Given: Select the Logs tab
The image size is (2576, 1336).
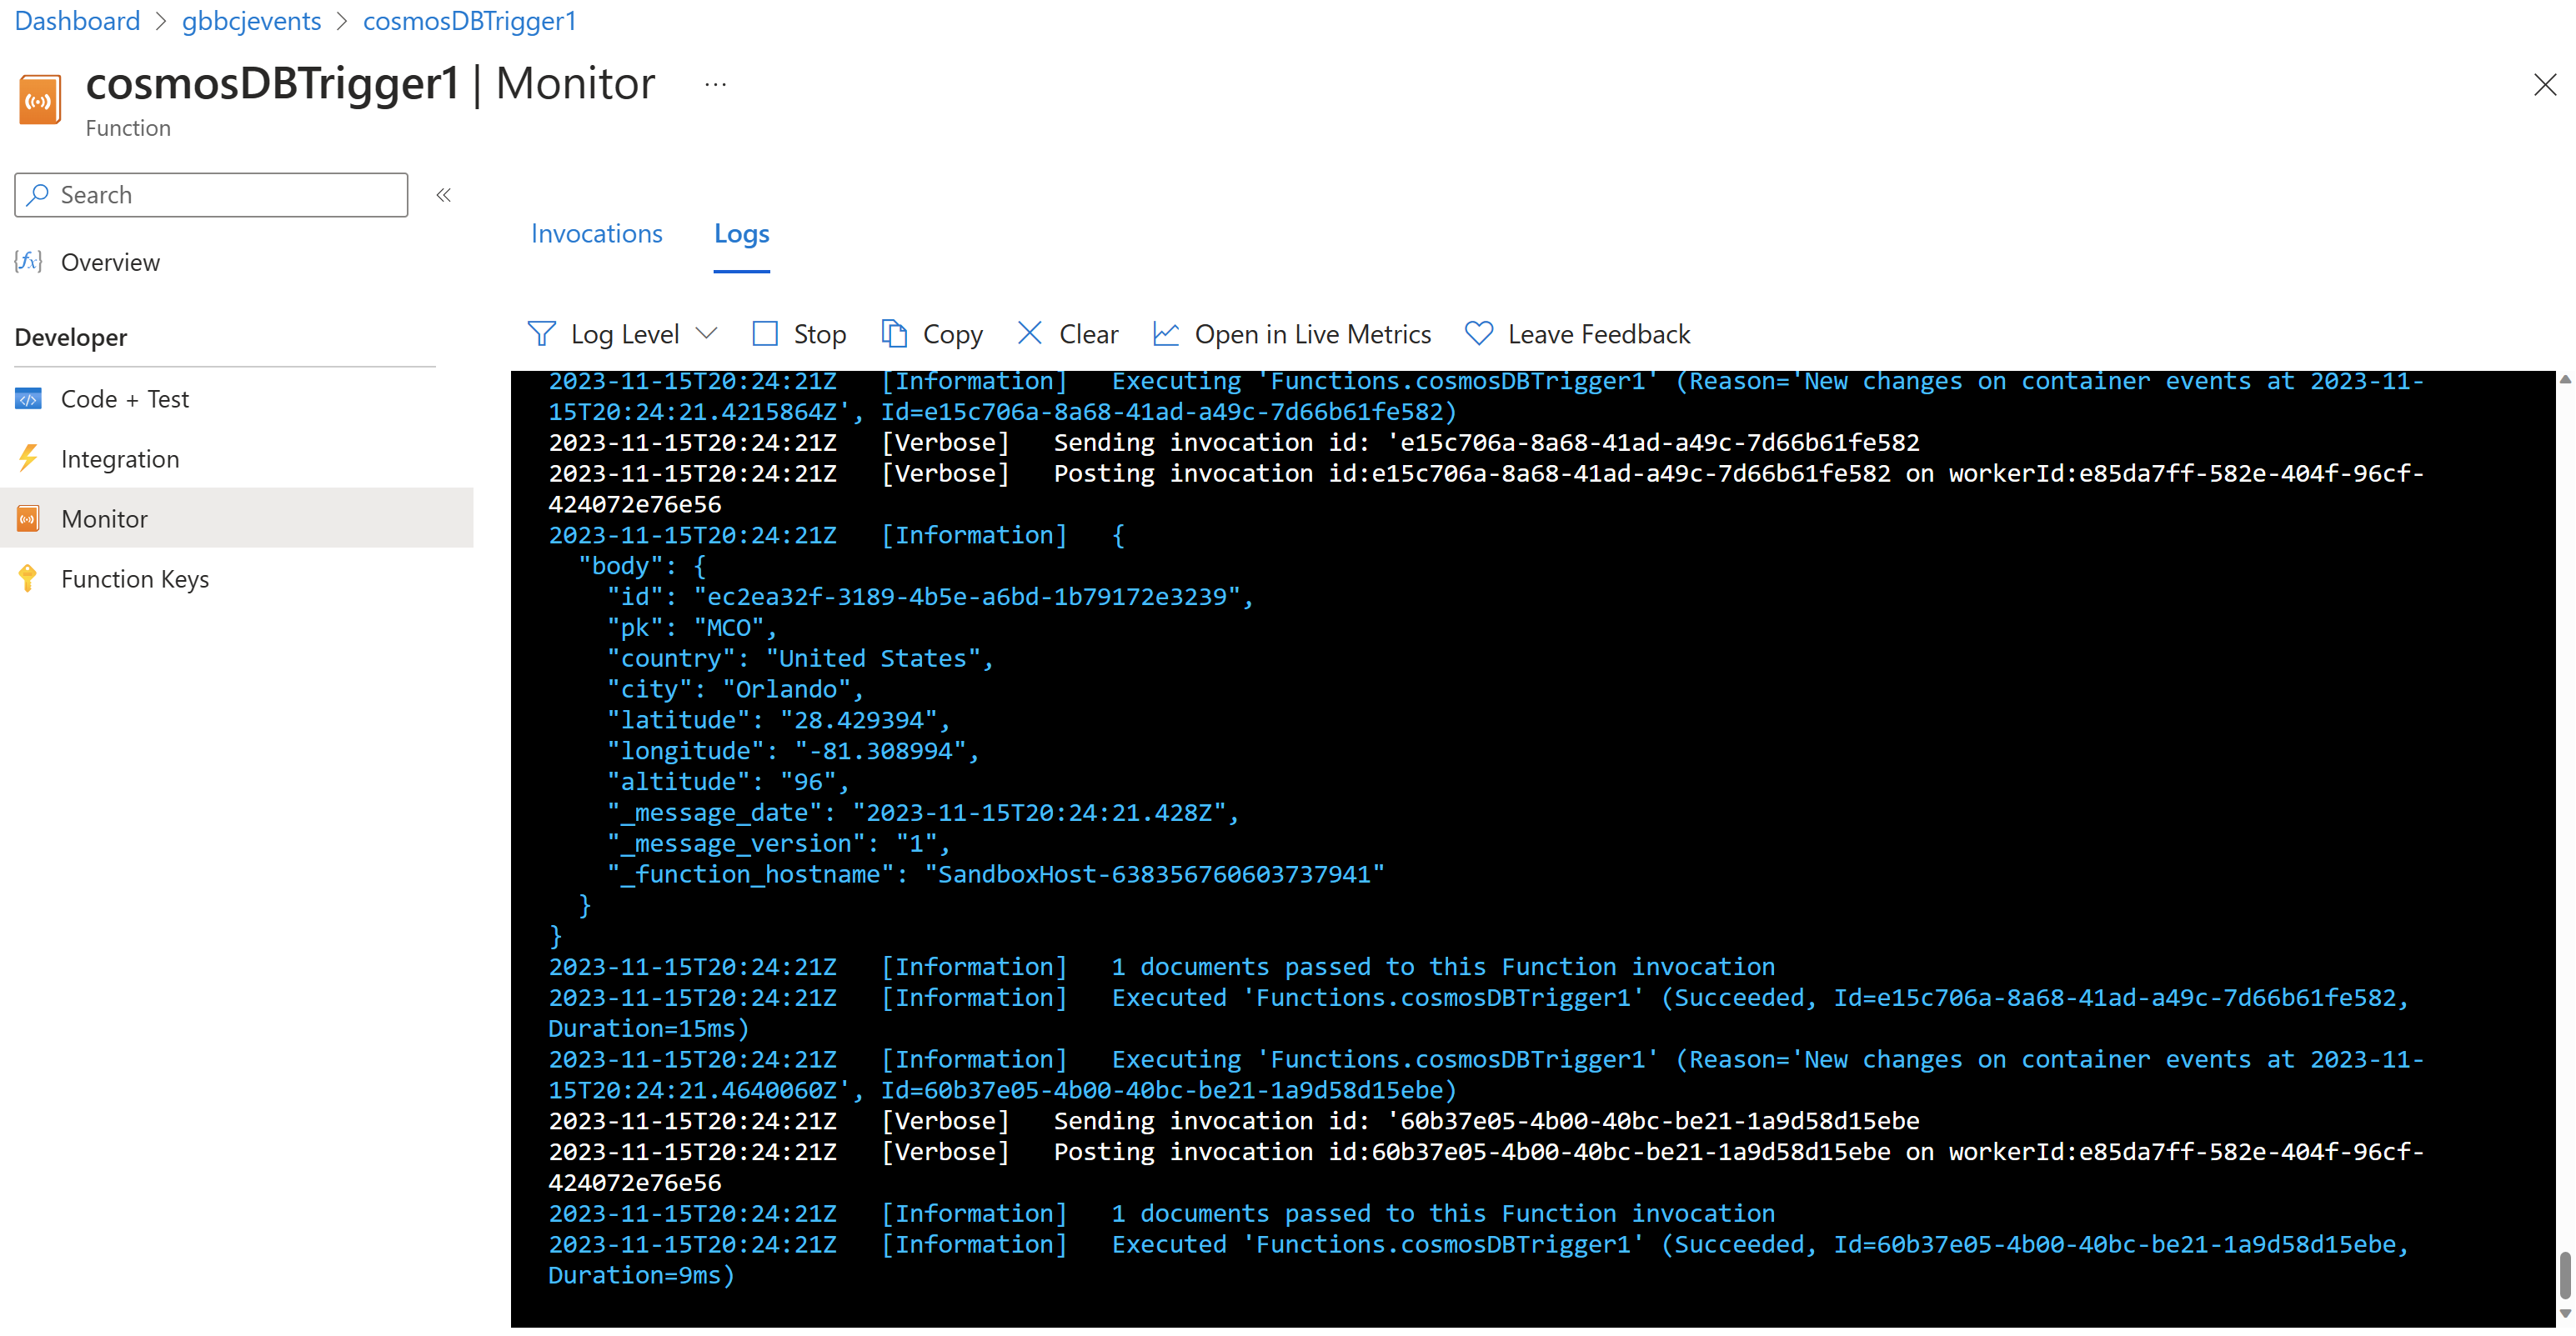Looking at the screenshot, I should pos(741,234).
